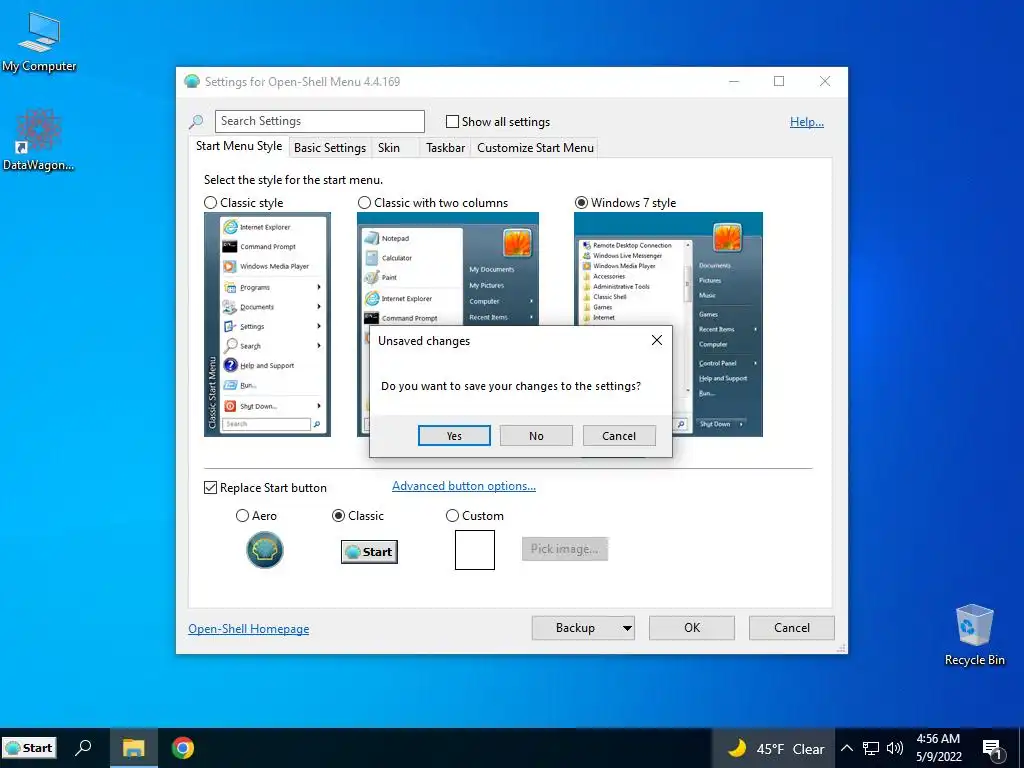The height and width of the screenshot is (768, 1024).
Task: Open the Customize Start Menu tab
Action: (x=536, y=148)
